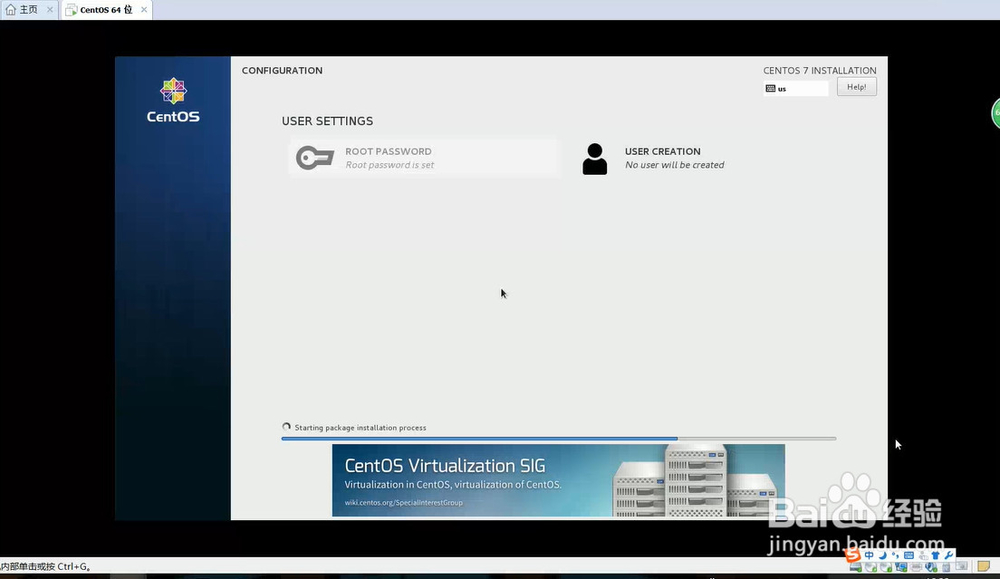Click the Help! button
The height and width of the screenshot is (579, 1000).
click(857, 87)
